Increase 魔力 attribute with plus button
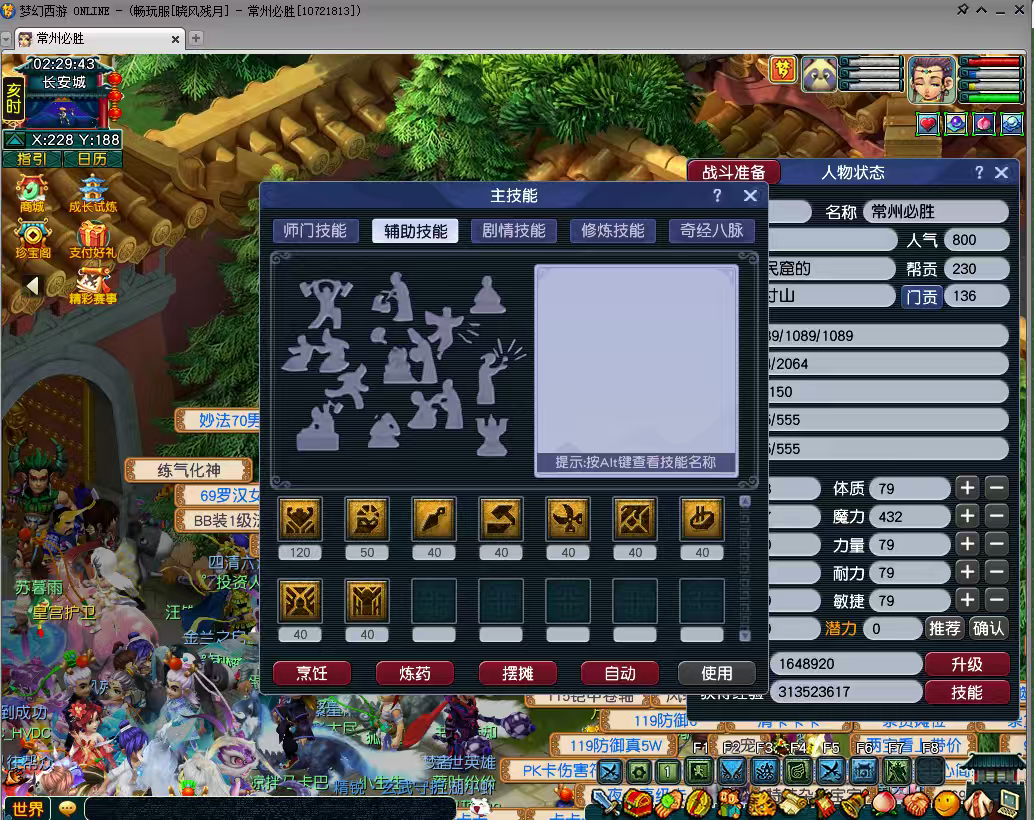1034x820 pixels. pyautogui.click(x=967, y=516)
